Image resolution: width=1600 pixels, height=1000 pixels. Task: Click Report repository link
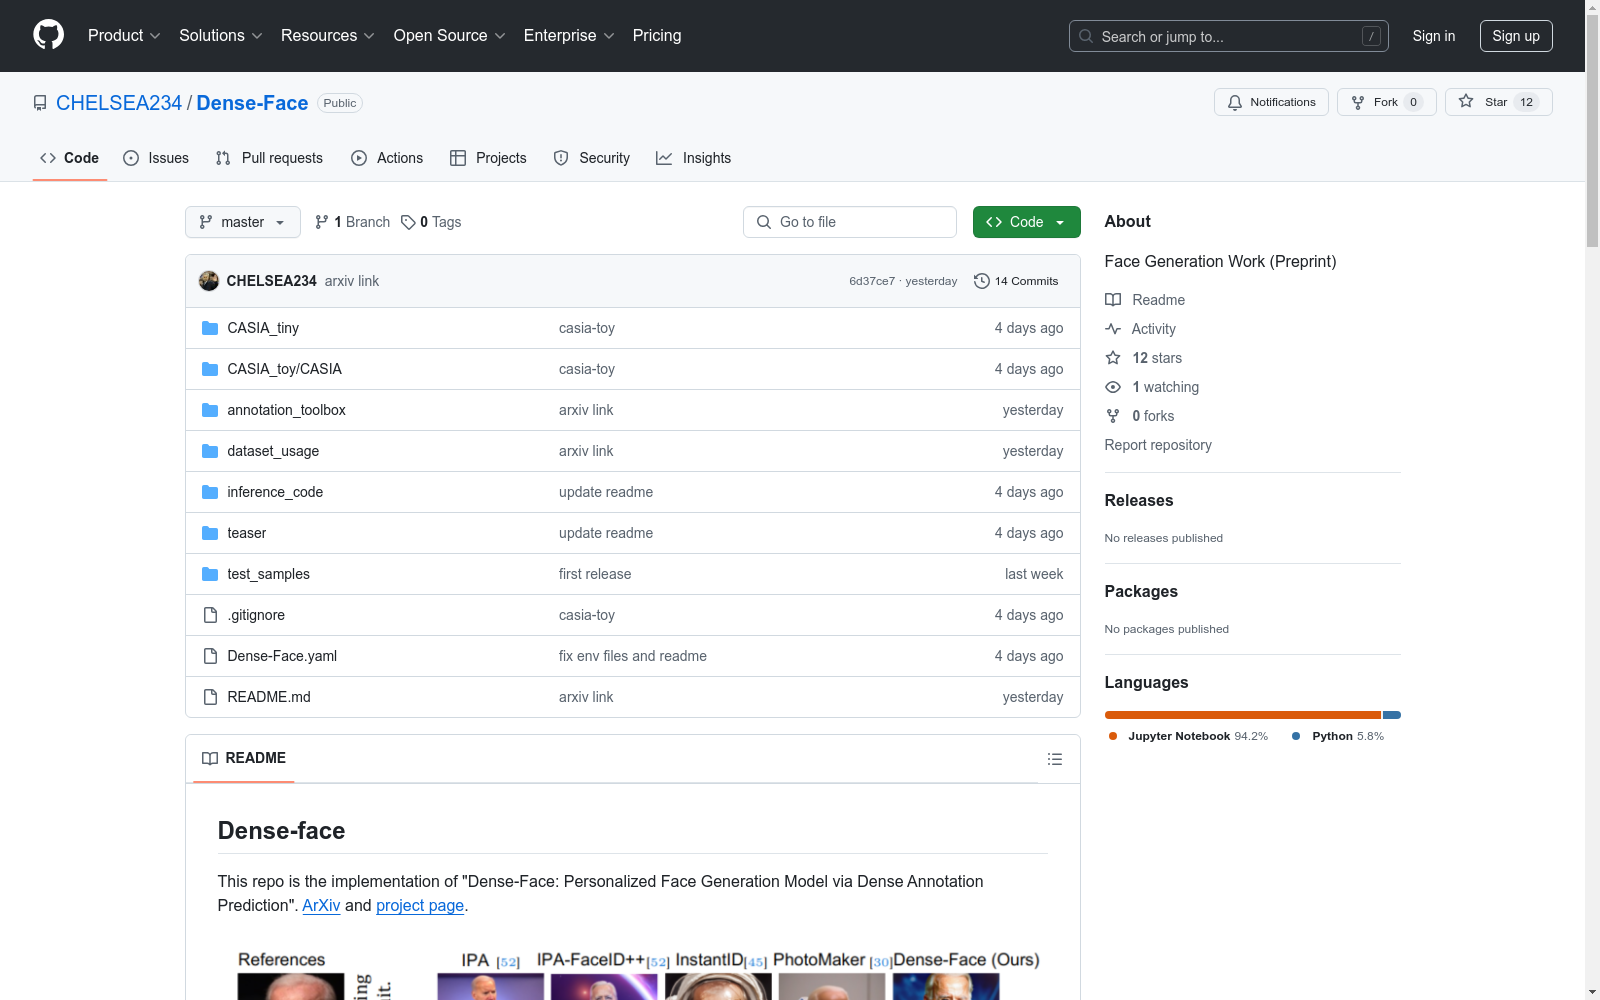click(1158, 445)
